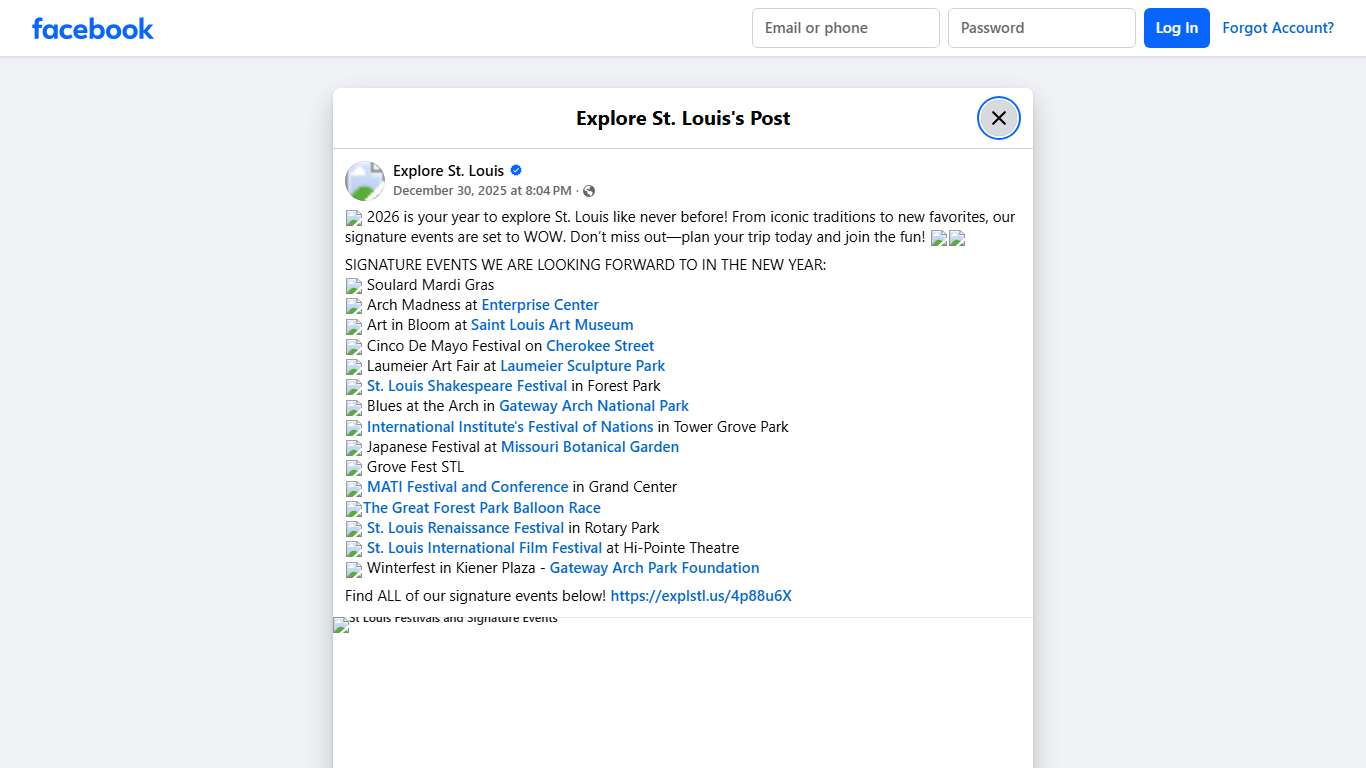Click the December 30, 2025 timestamp
Image resolution: width=1366 pixels, height=768 pixels.
[x=482, y=191]
